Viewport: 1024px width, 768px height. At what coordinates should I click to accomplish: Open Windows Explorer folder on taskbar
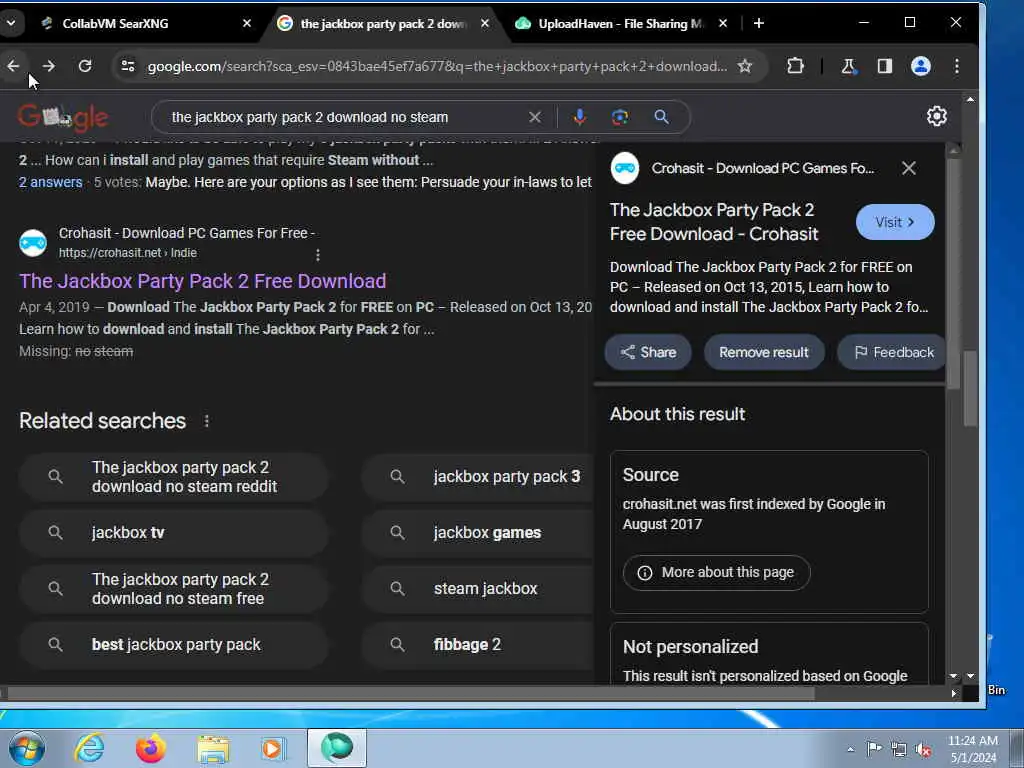click(x=214, y=748)
